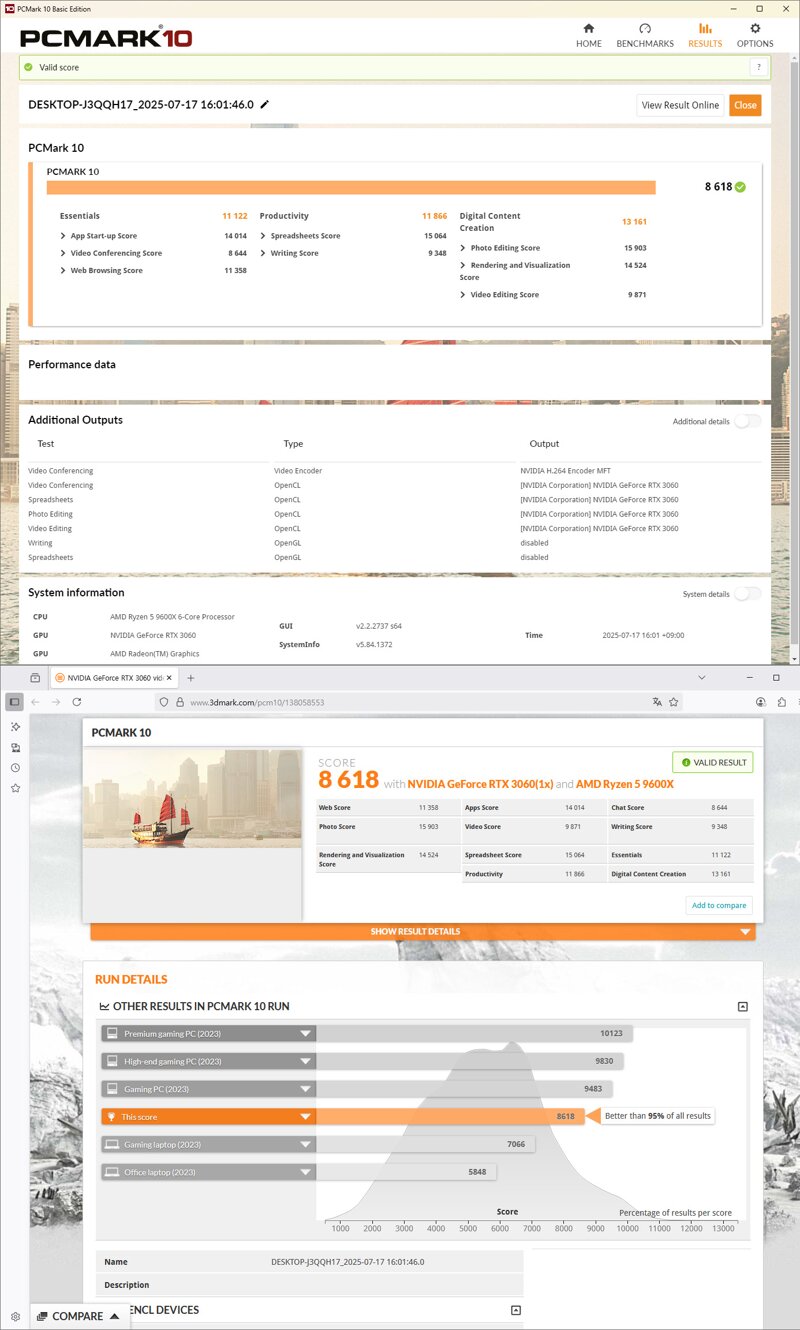Screen dimensions: 800x1330
Task: Select the NVIDIA GeForce RTX 3060 browser tab
Action: (114, 678)
